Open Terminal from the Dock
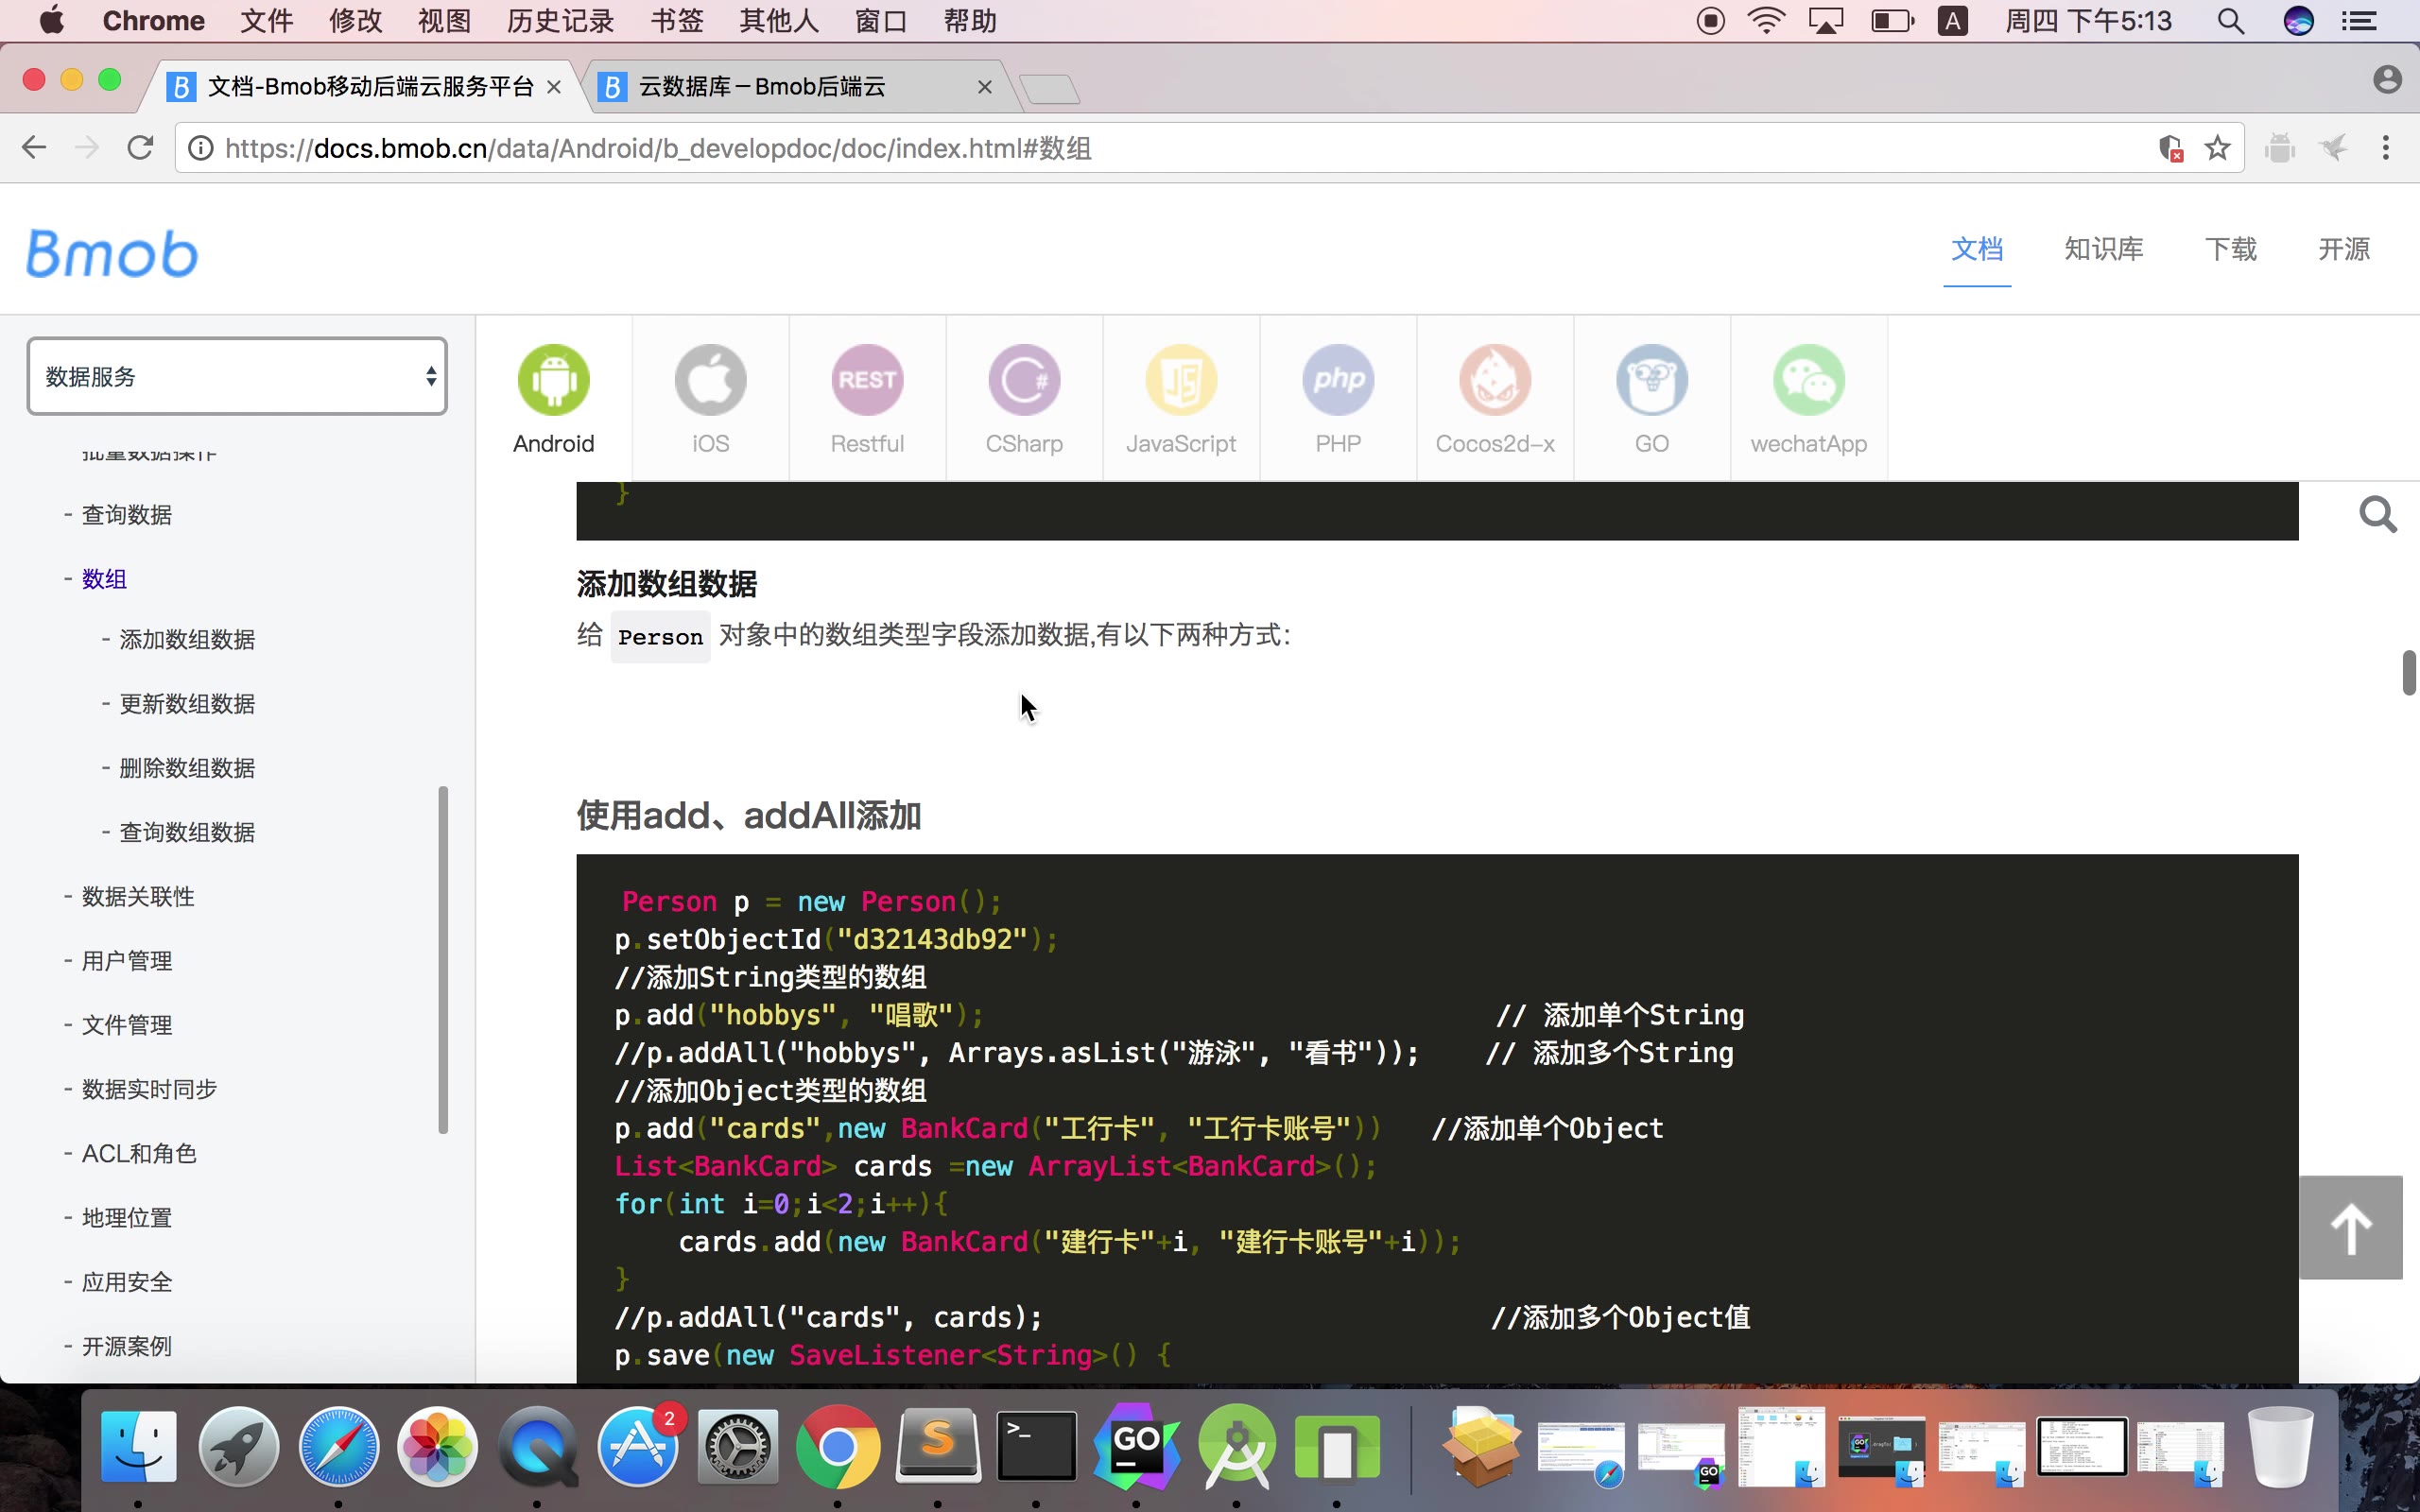The height and width of the screenshot is (1512, 2420). 1036,1446
